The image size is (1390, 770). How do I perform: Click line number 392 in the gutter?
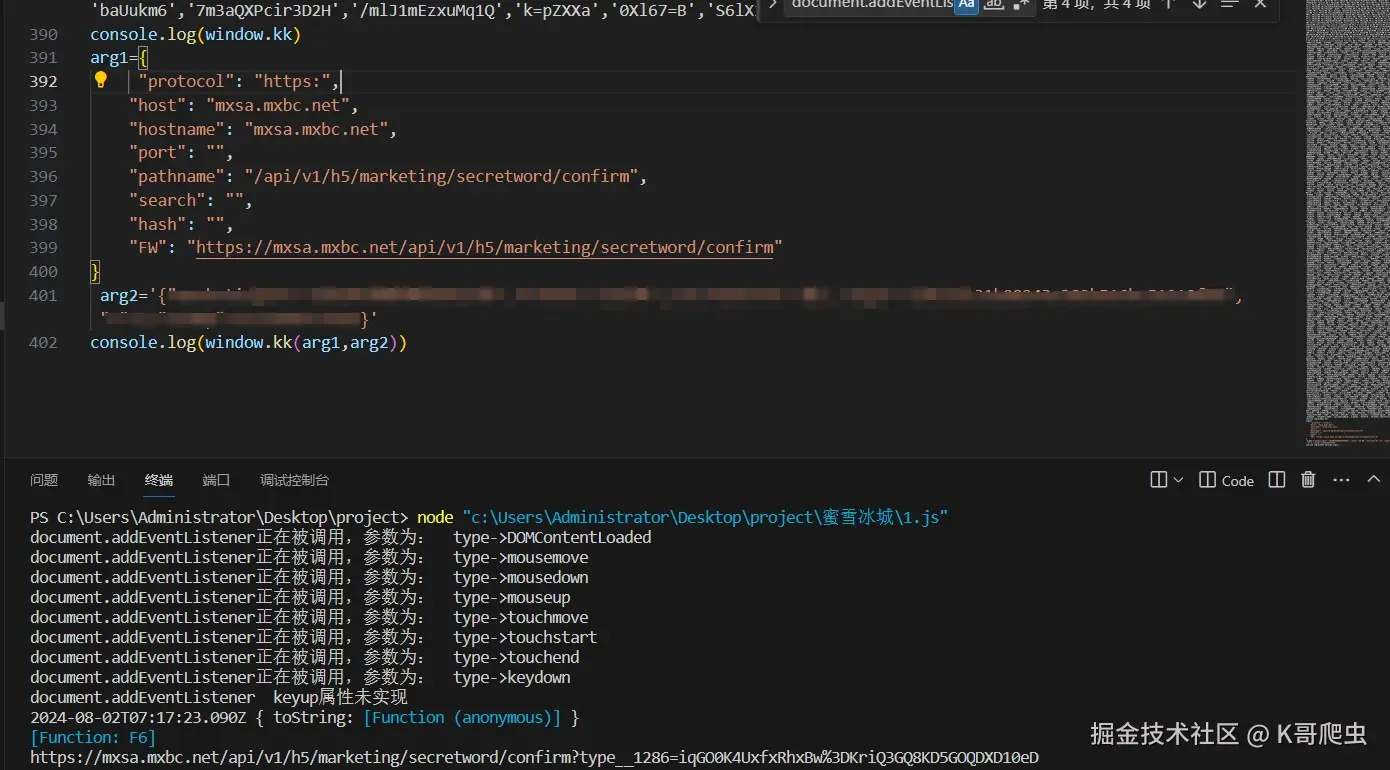click(43, 81)
